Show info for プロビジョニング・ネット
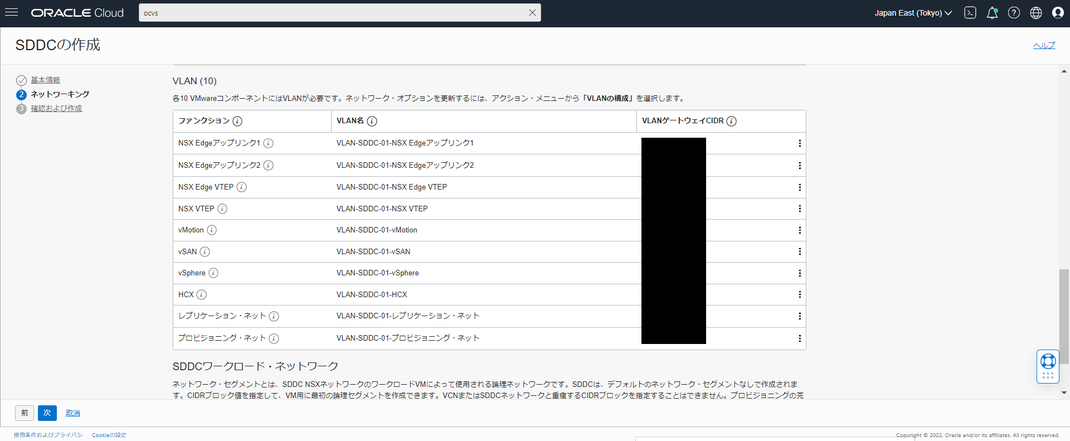 pyautogui.click(x=274, y=339)
